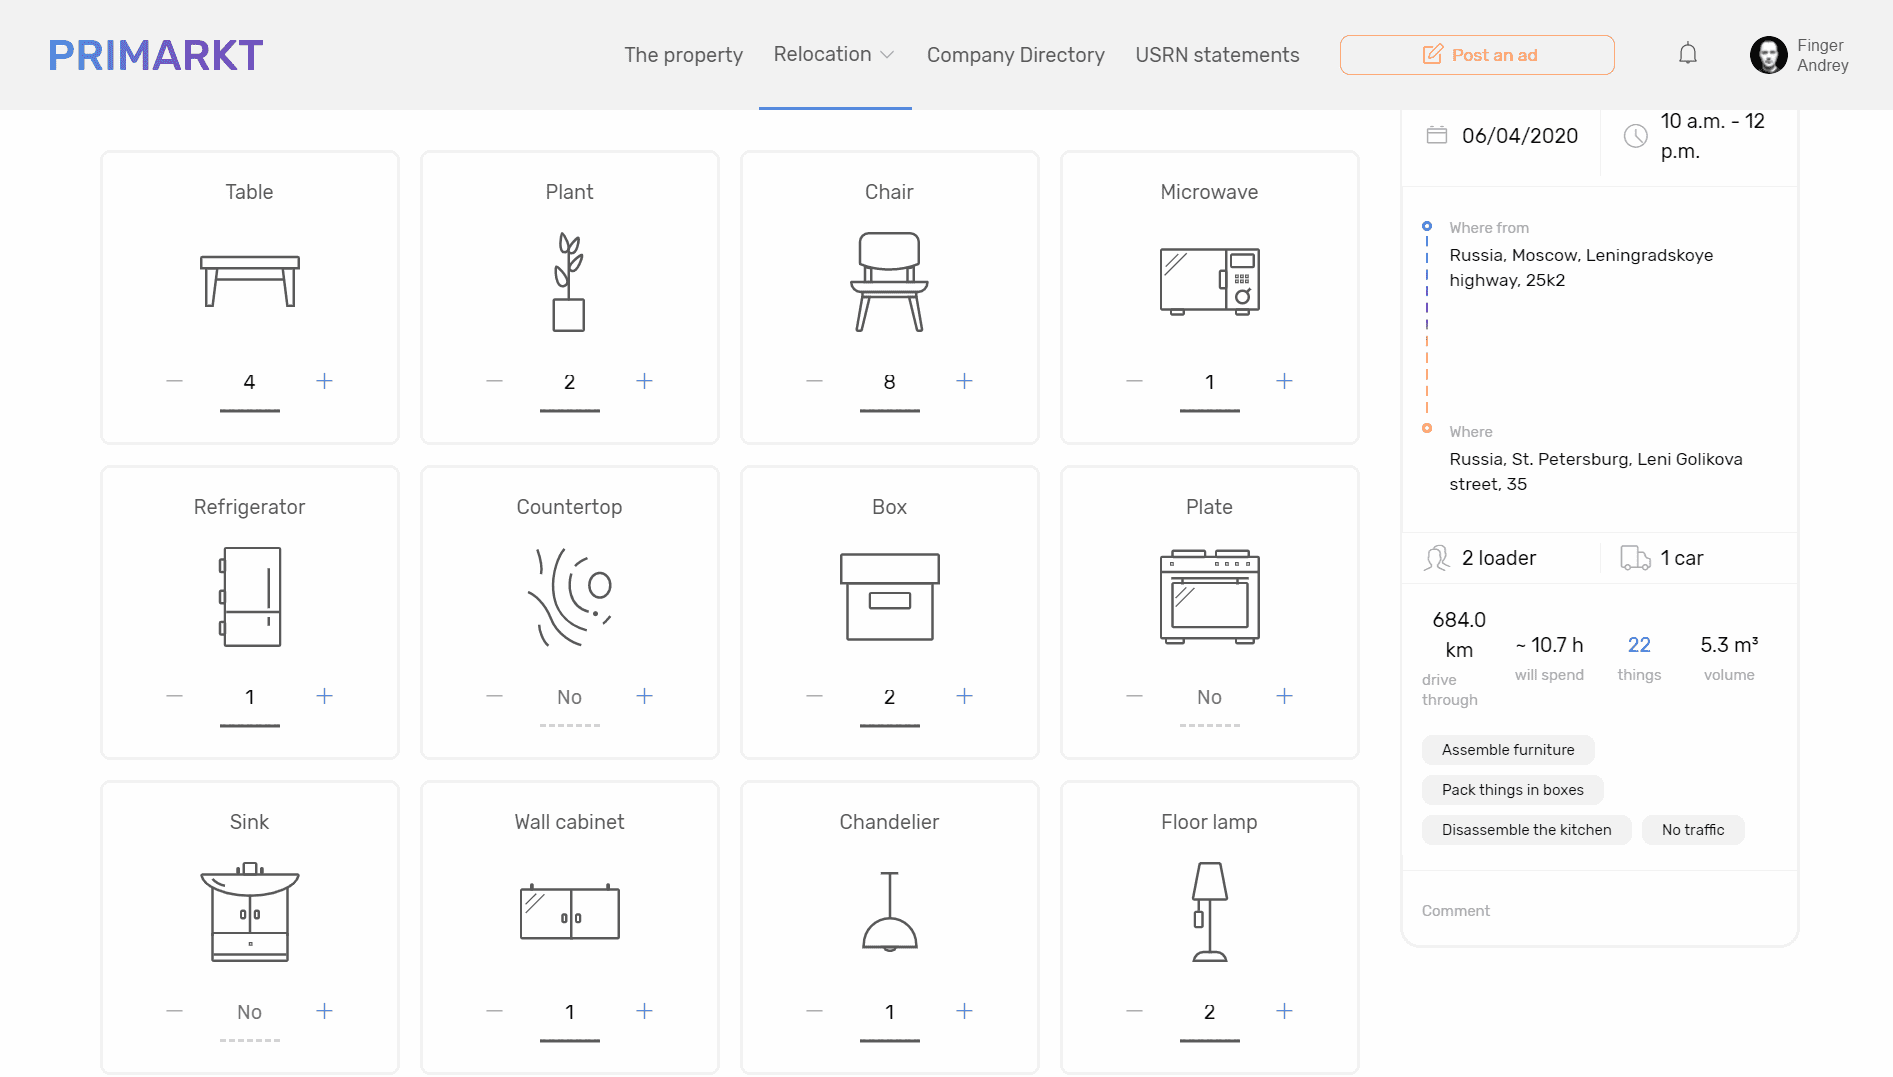Click the calendar icon by 06/04/2020
This screenshot has width=1893, height=1077.
tap(1436, 135)
